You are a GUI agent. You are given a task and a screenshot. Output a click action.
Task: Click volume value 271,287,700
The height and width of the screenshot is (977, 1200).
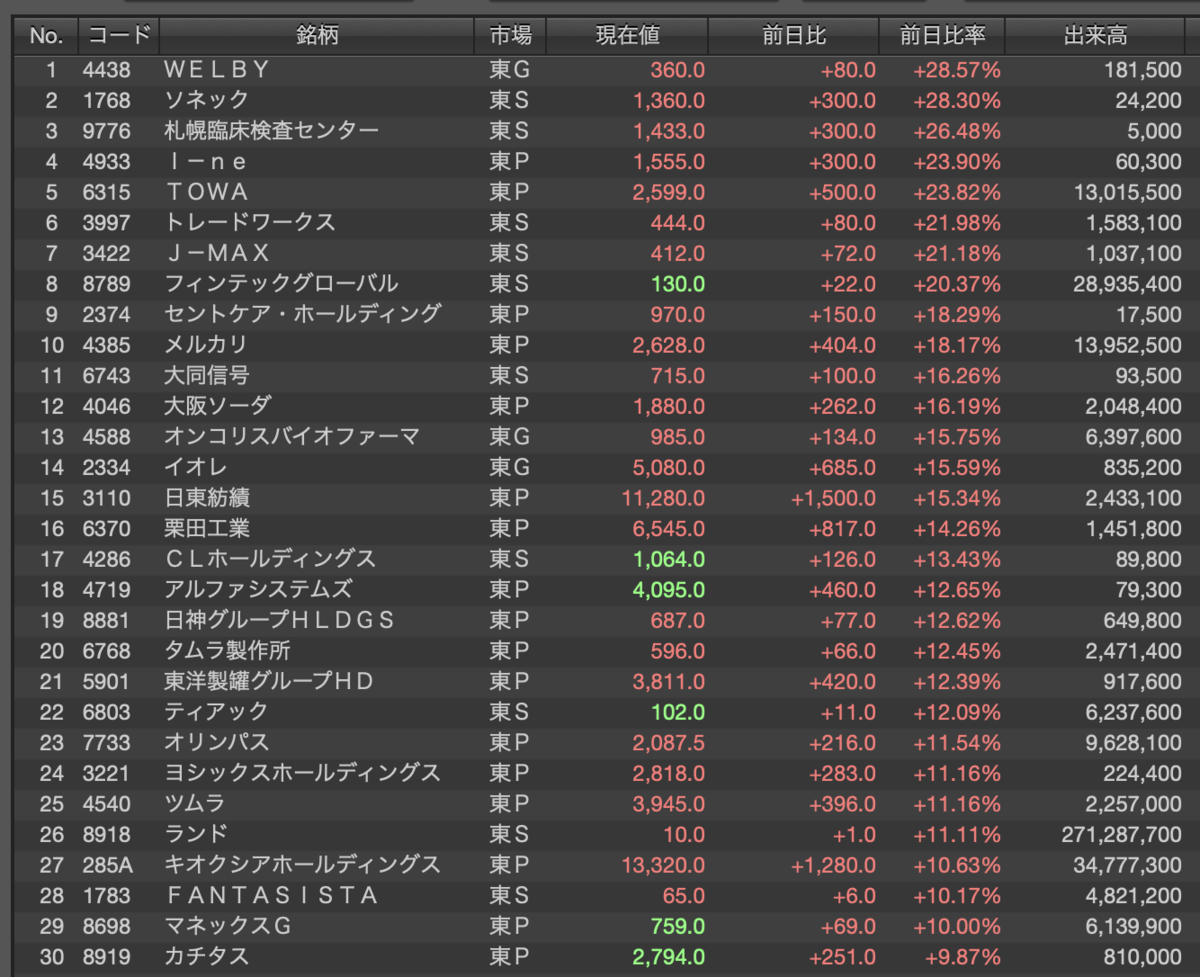coord(1121,833)
